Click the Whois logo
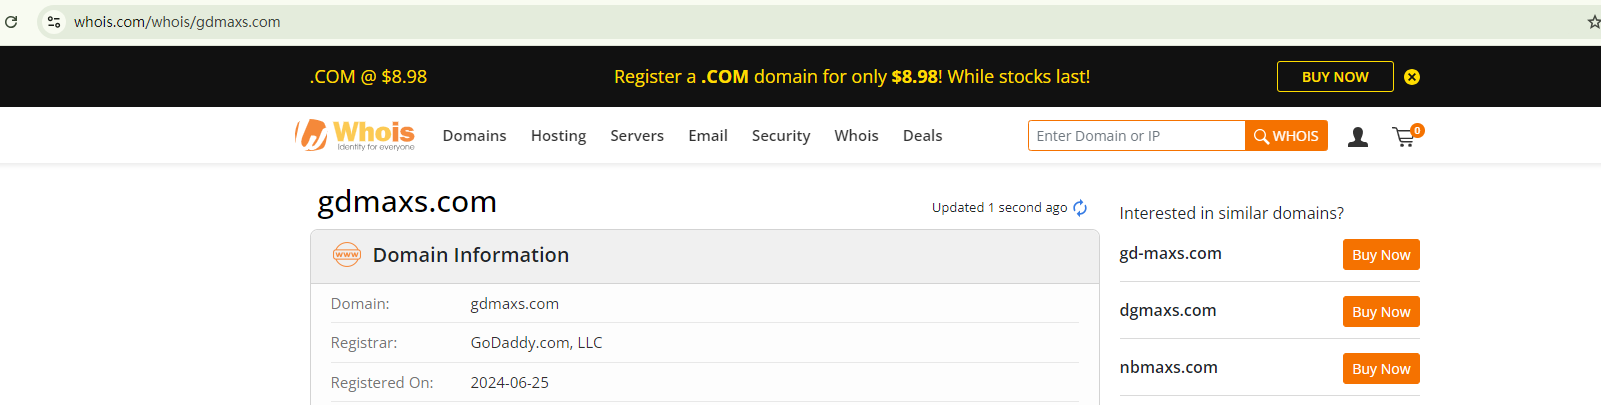 click(x=355, y=135)
